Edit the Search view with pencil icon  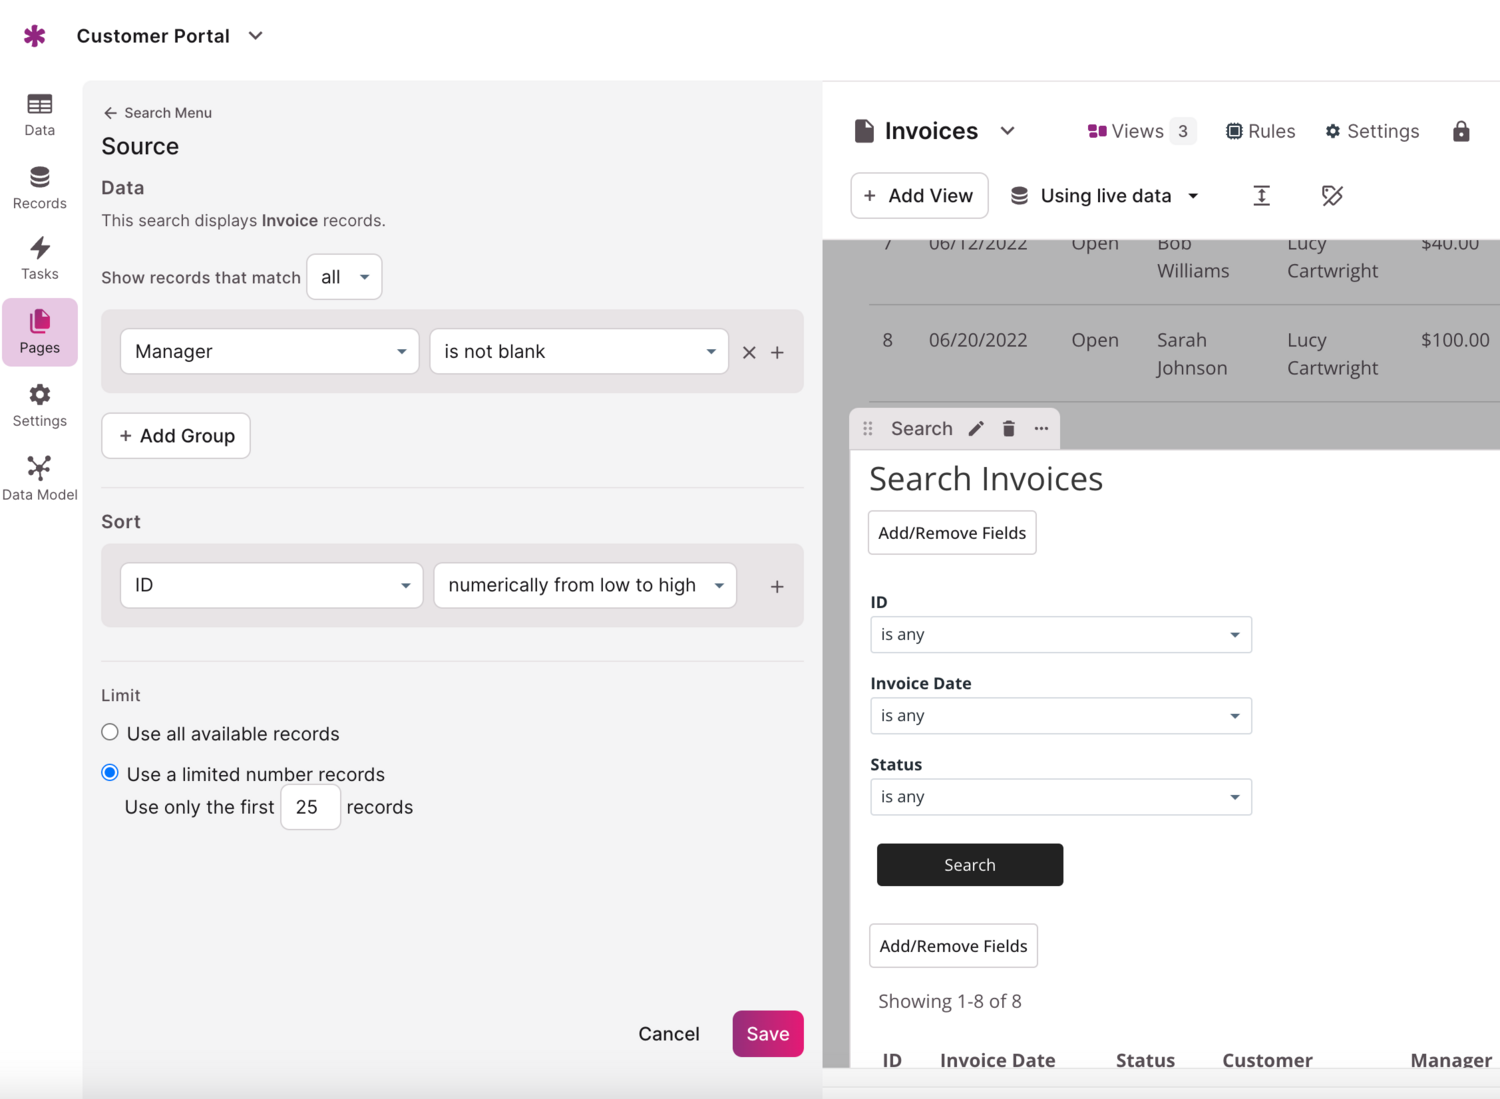click(x=976, y=429)
